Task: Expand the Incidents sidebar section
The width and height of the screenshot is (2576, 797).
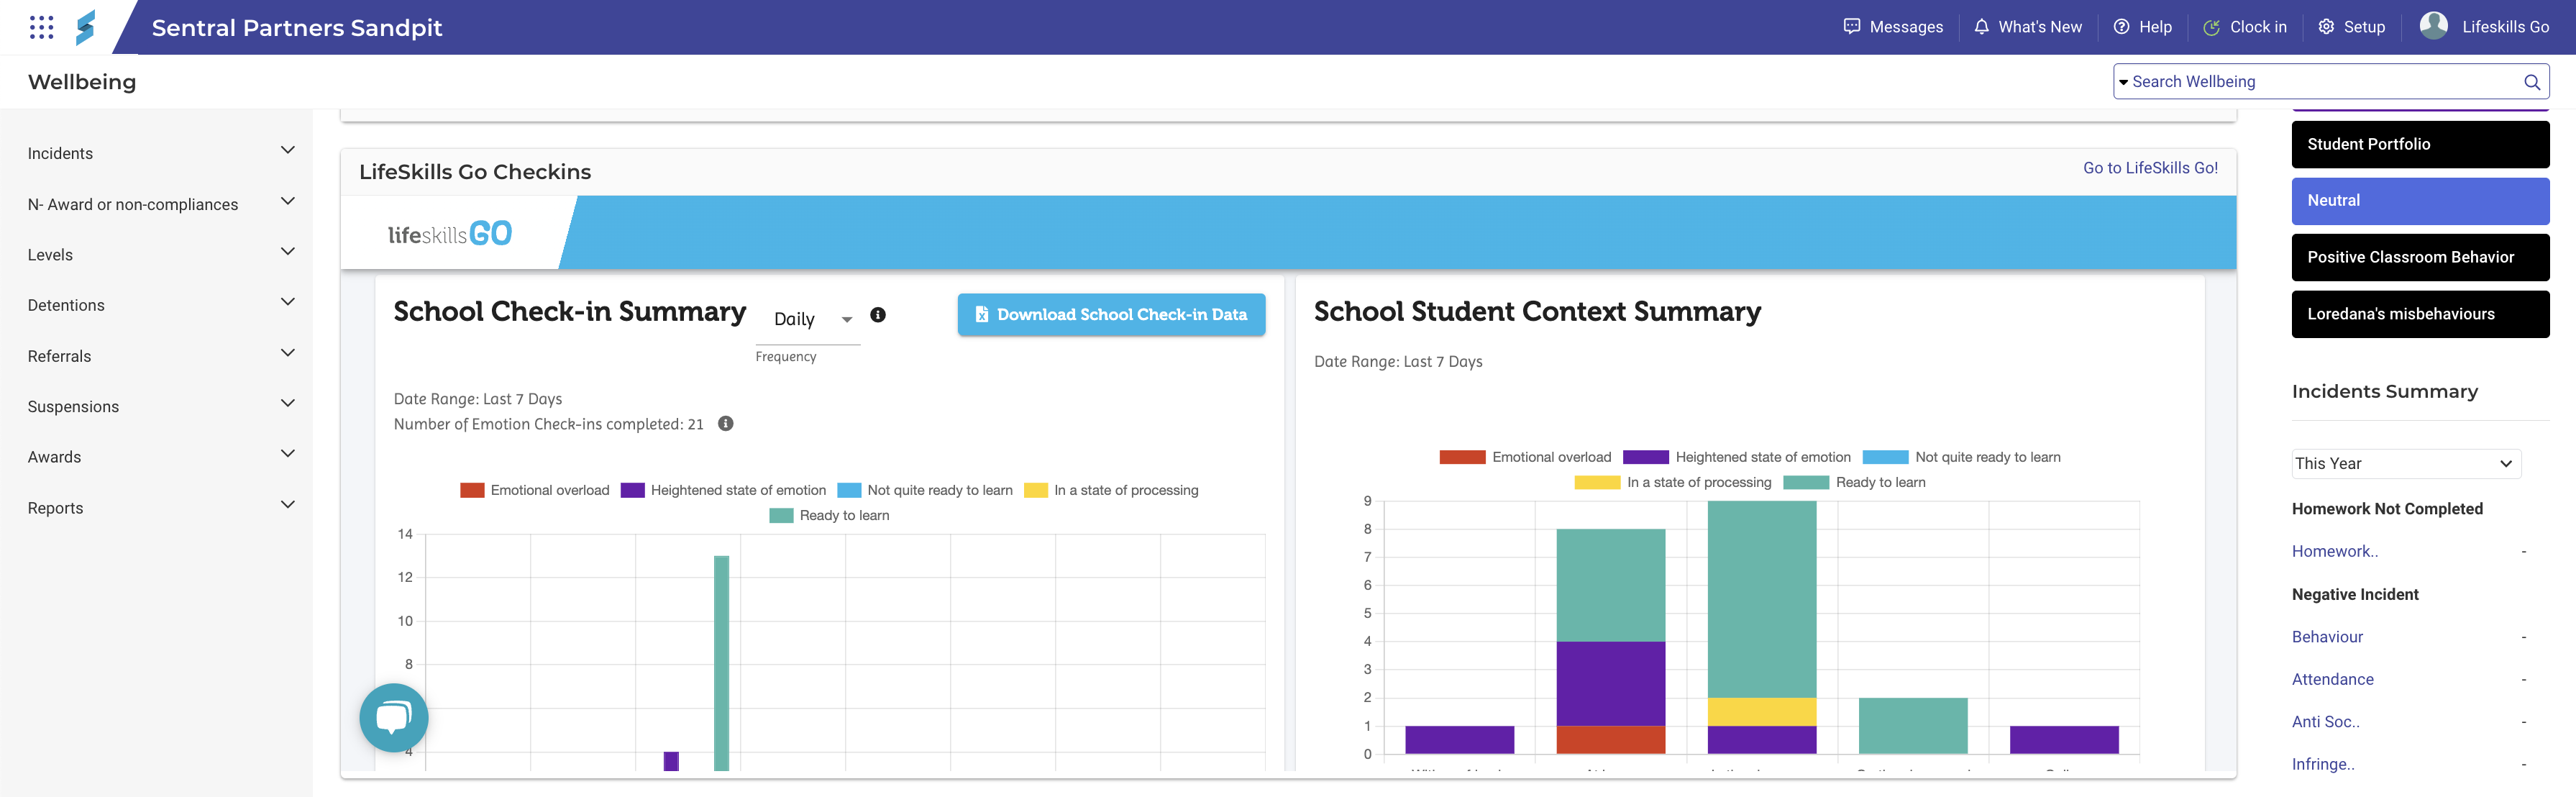Action: [160, 153]
